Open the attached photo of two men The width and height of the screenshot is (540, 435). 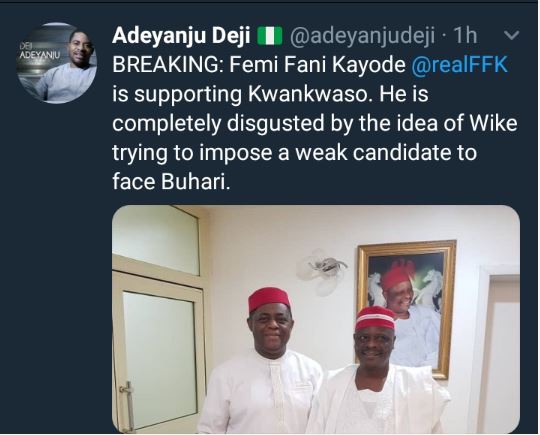tap(316, 319)
